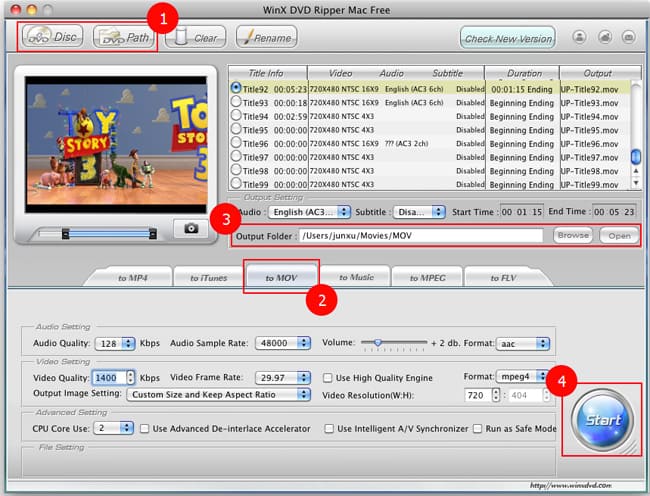650x496 pixels.
Task: Click the Start Time field
Action: 521,212
